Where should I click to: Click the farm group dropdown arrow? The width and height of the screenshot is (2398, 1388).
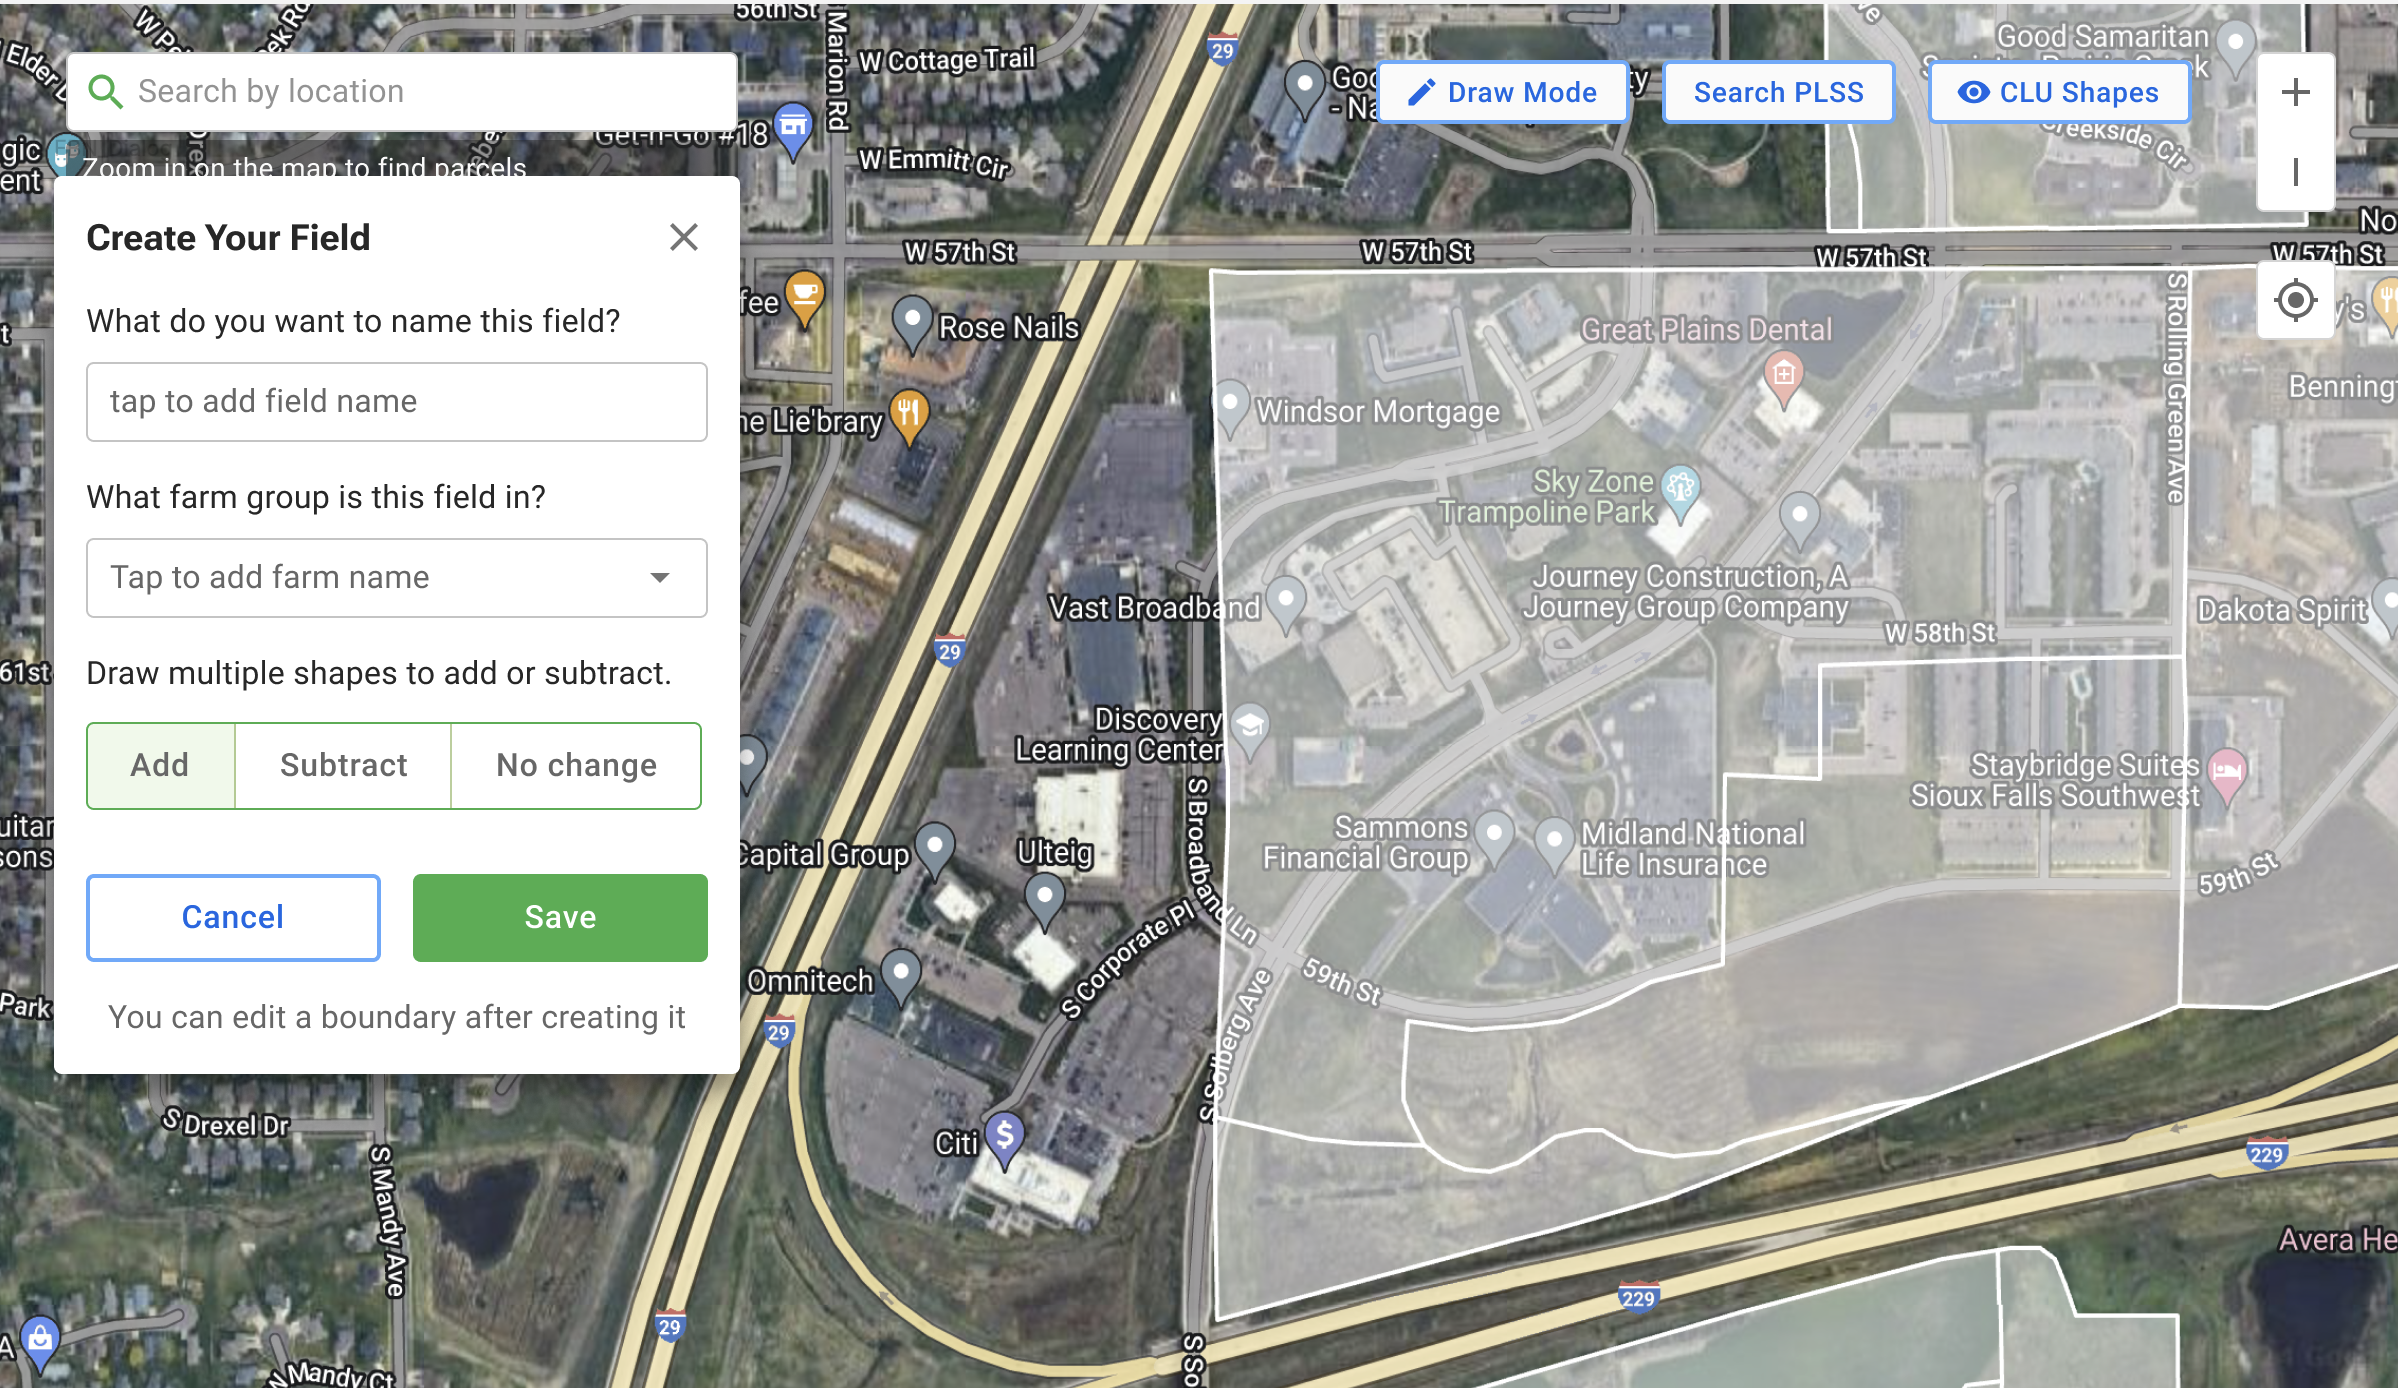pyautogui.click(x=660, y=578)
